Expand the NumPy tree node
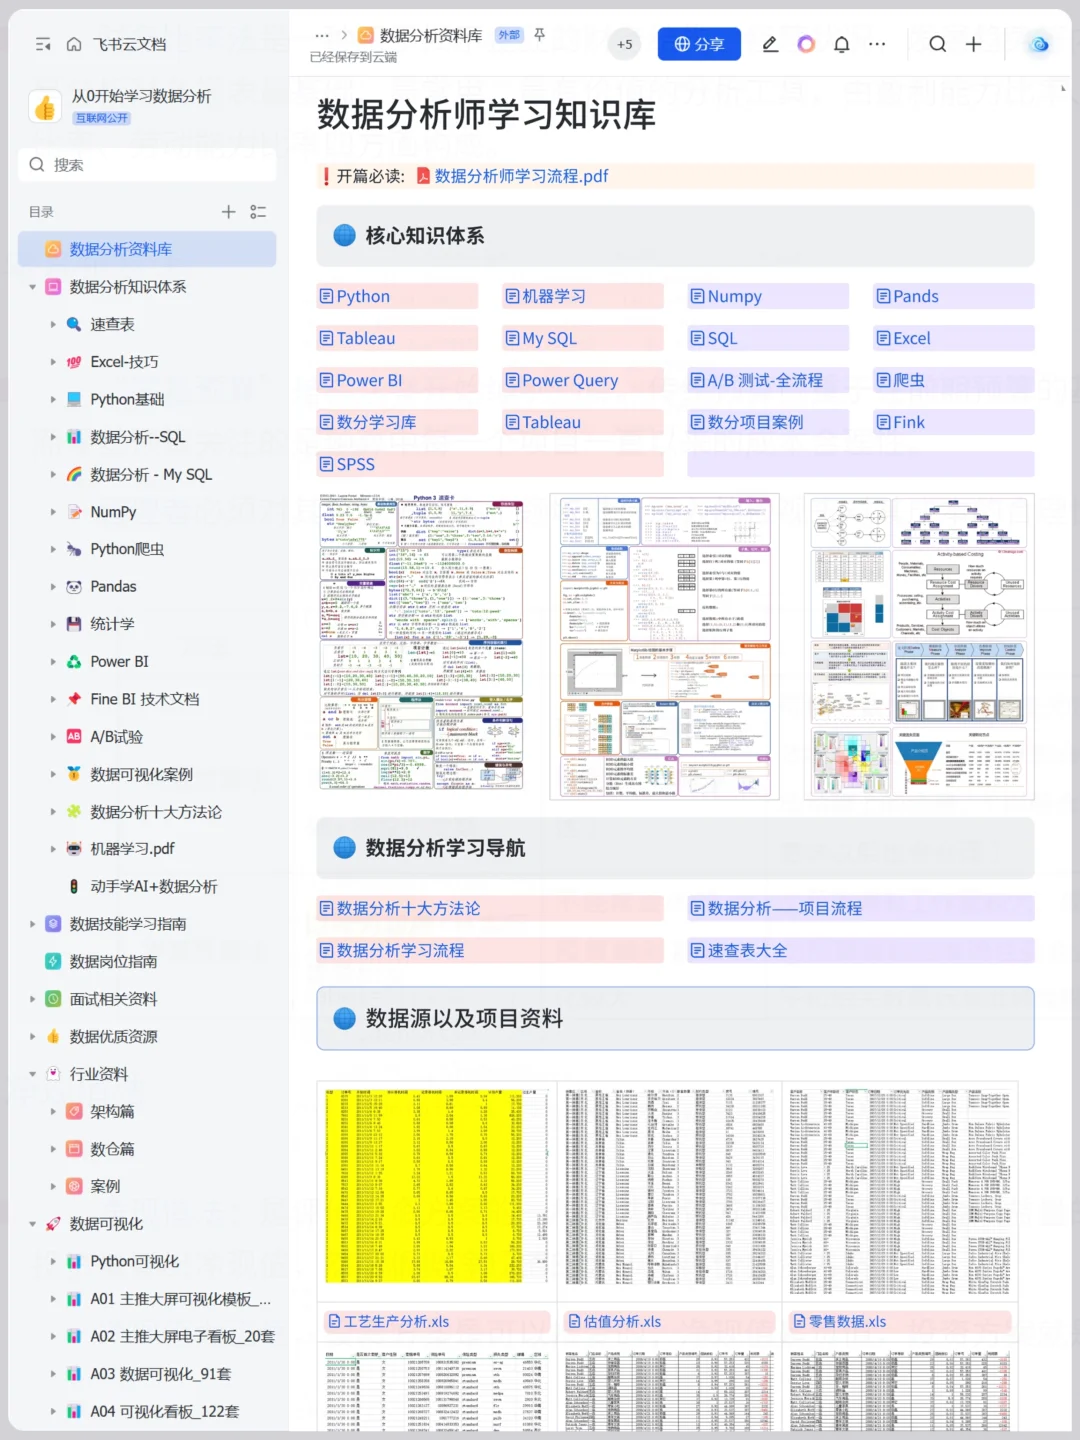Screen dimensions: 1080x1440 coord(53,512)
